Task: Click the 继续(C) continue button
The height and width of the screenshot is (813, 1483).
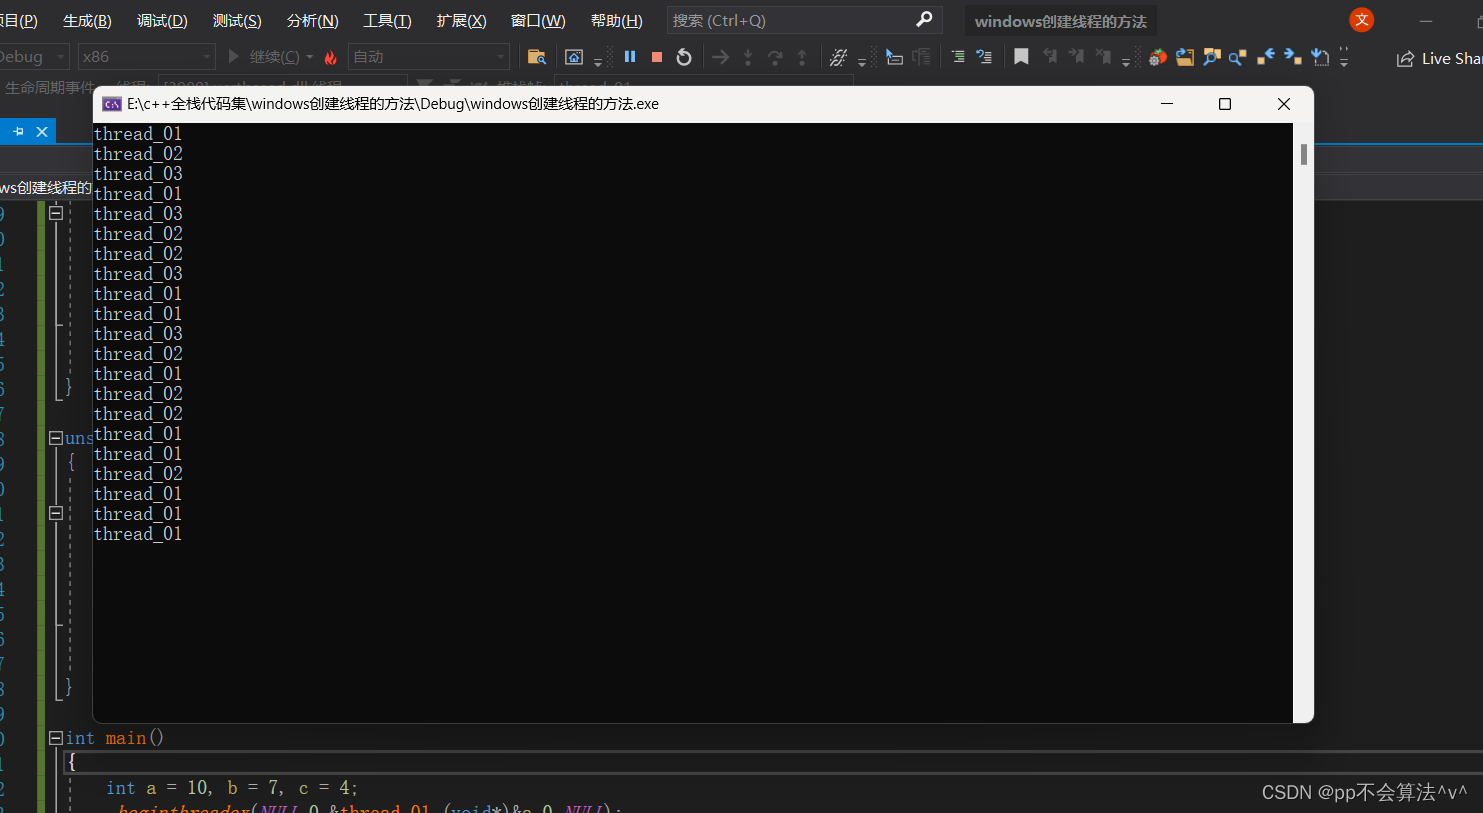Action: 263,57
